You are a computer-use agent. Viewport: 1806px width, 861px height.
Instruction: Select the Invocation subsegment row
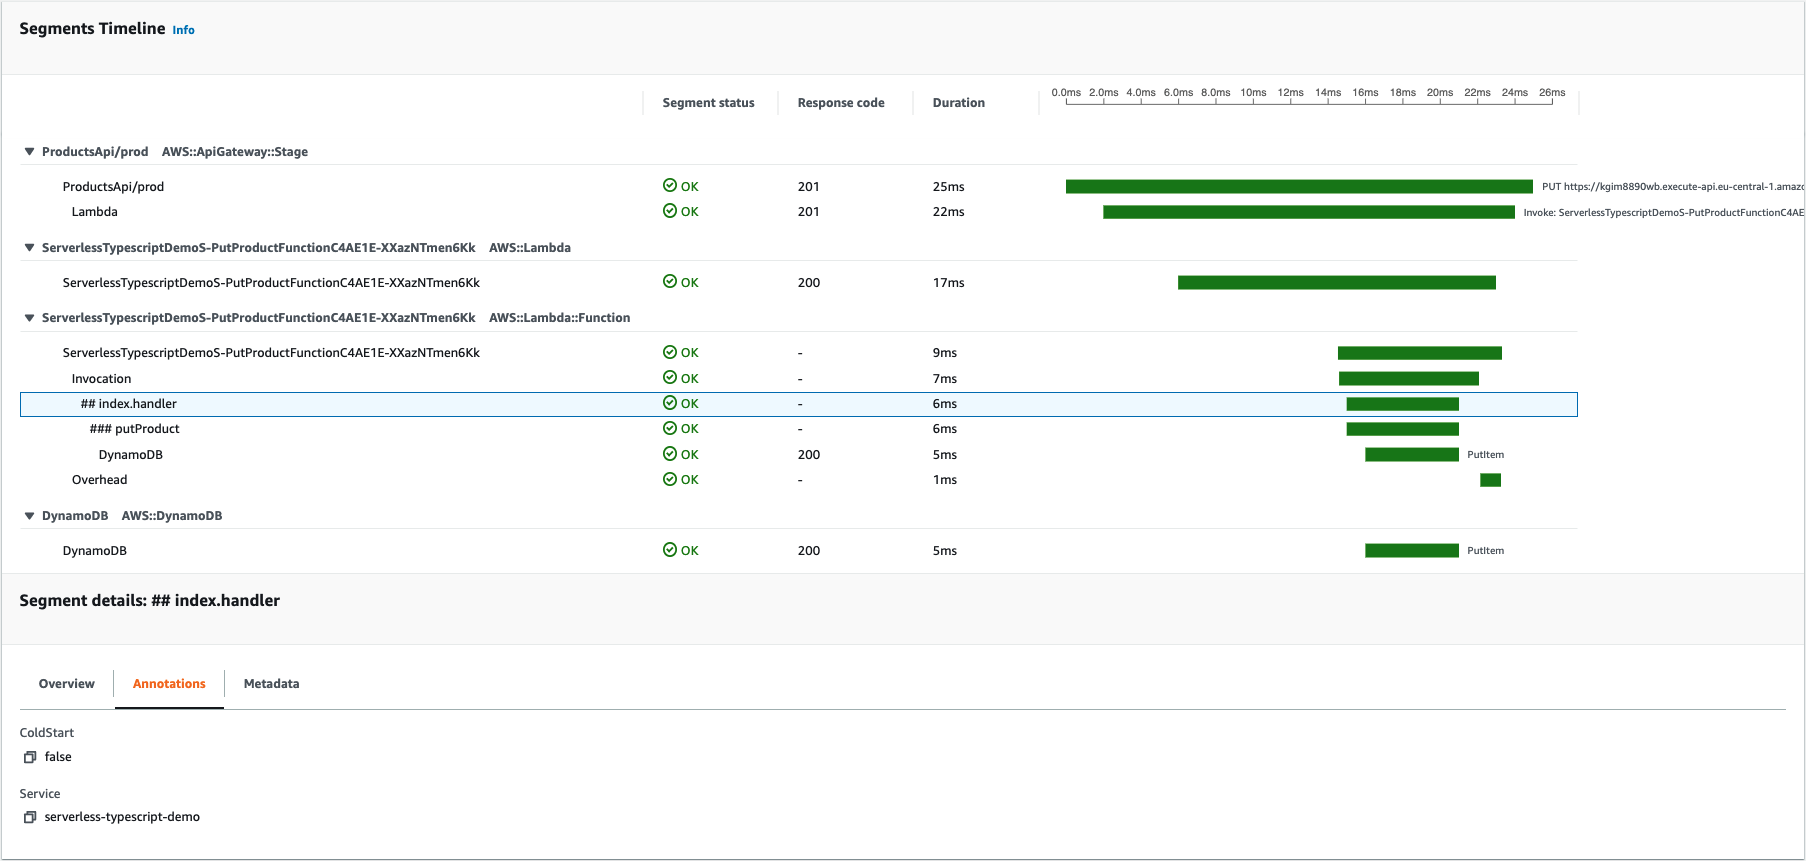coord(101,379)
